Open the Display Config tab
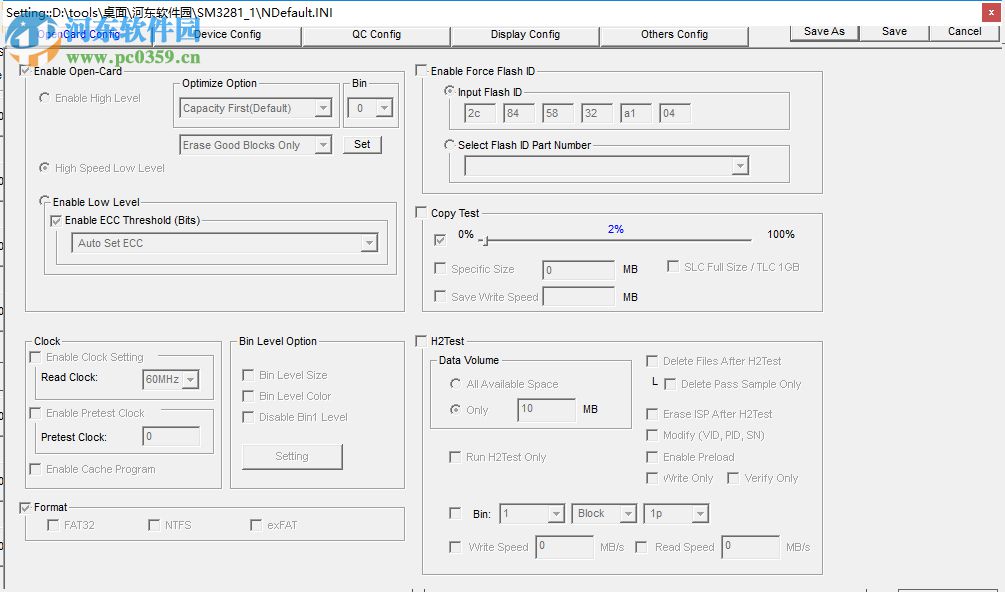This screenshot has width=1005, height=592. click(x=525, y=34)
